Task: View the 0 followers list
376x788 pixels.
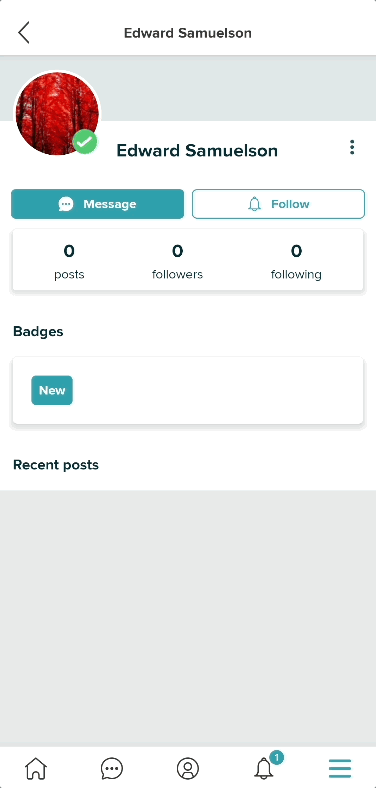Action: pos(177,260)
